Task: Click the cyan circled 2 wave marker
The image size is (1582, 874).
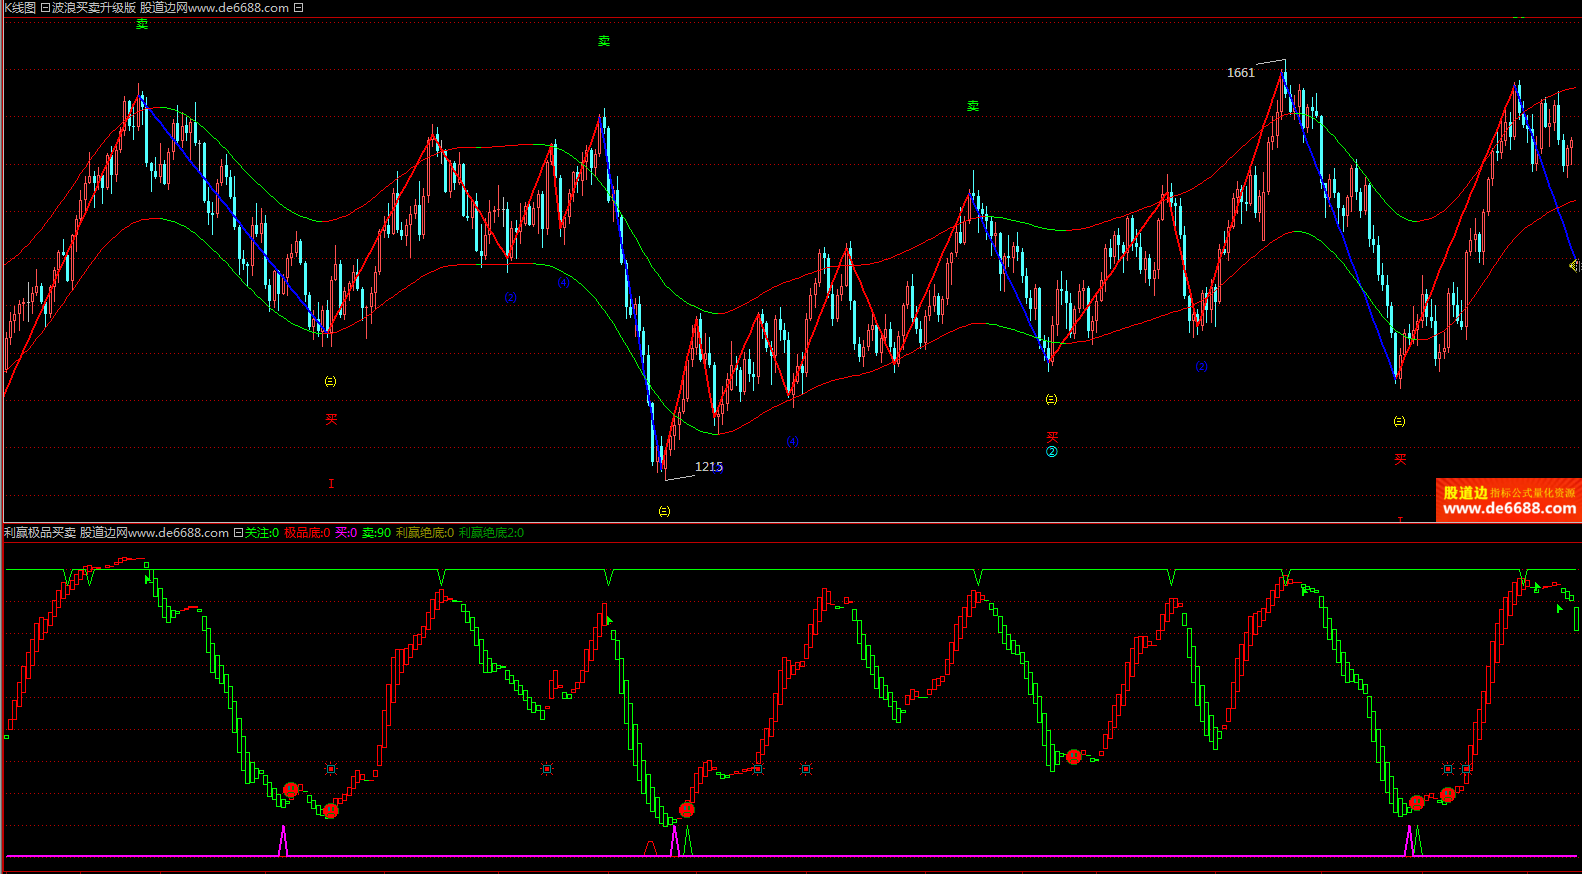Action: click(x=1052, y=452)
